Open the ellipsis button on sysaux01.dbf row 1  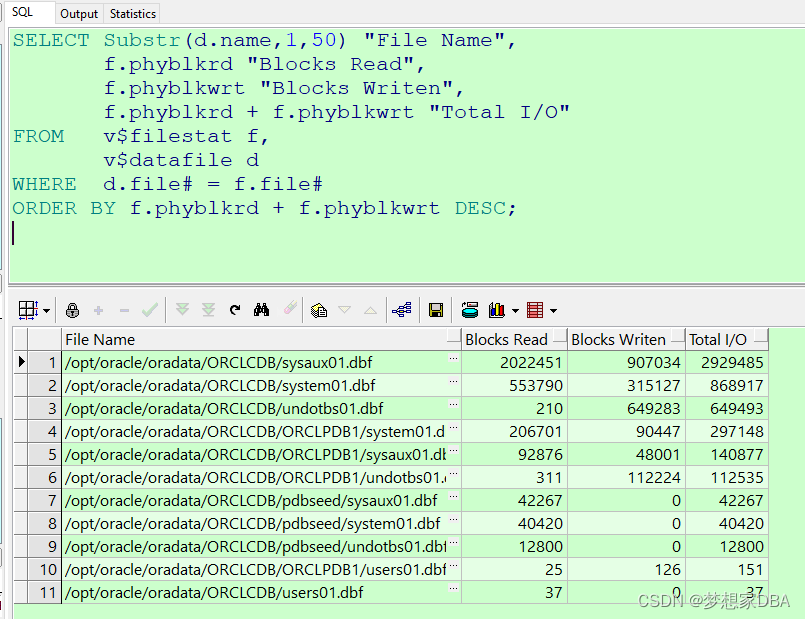pyautogui.click(x=453, y=359)
